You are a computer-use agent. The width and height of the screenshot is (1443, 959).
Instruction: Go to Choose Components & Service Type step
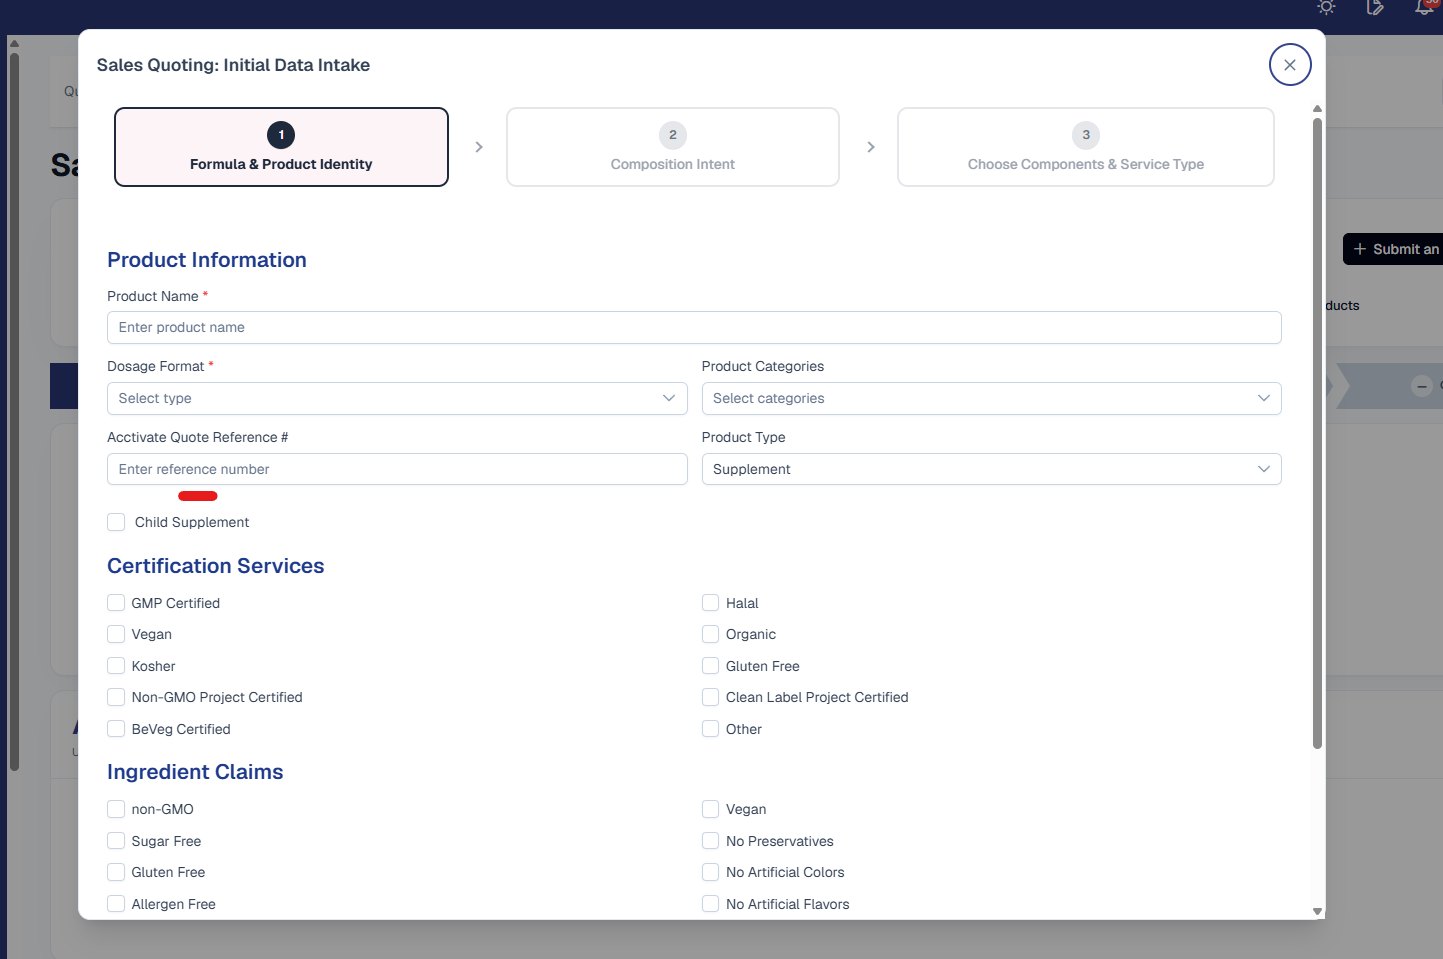[1086, 147]
